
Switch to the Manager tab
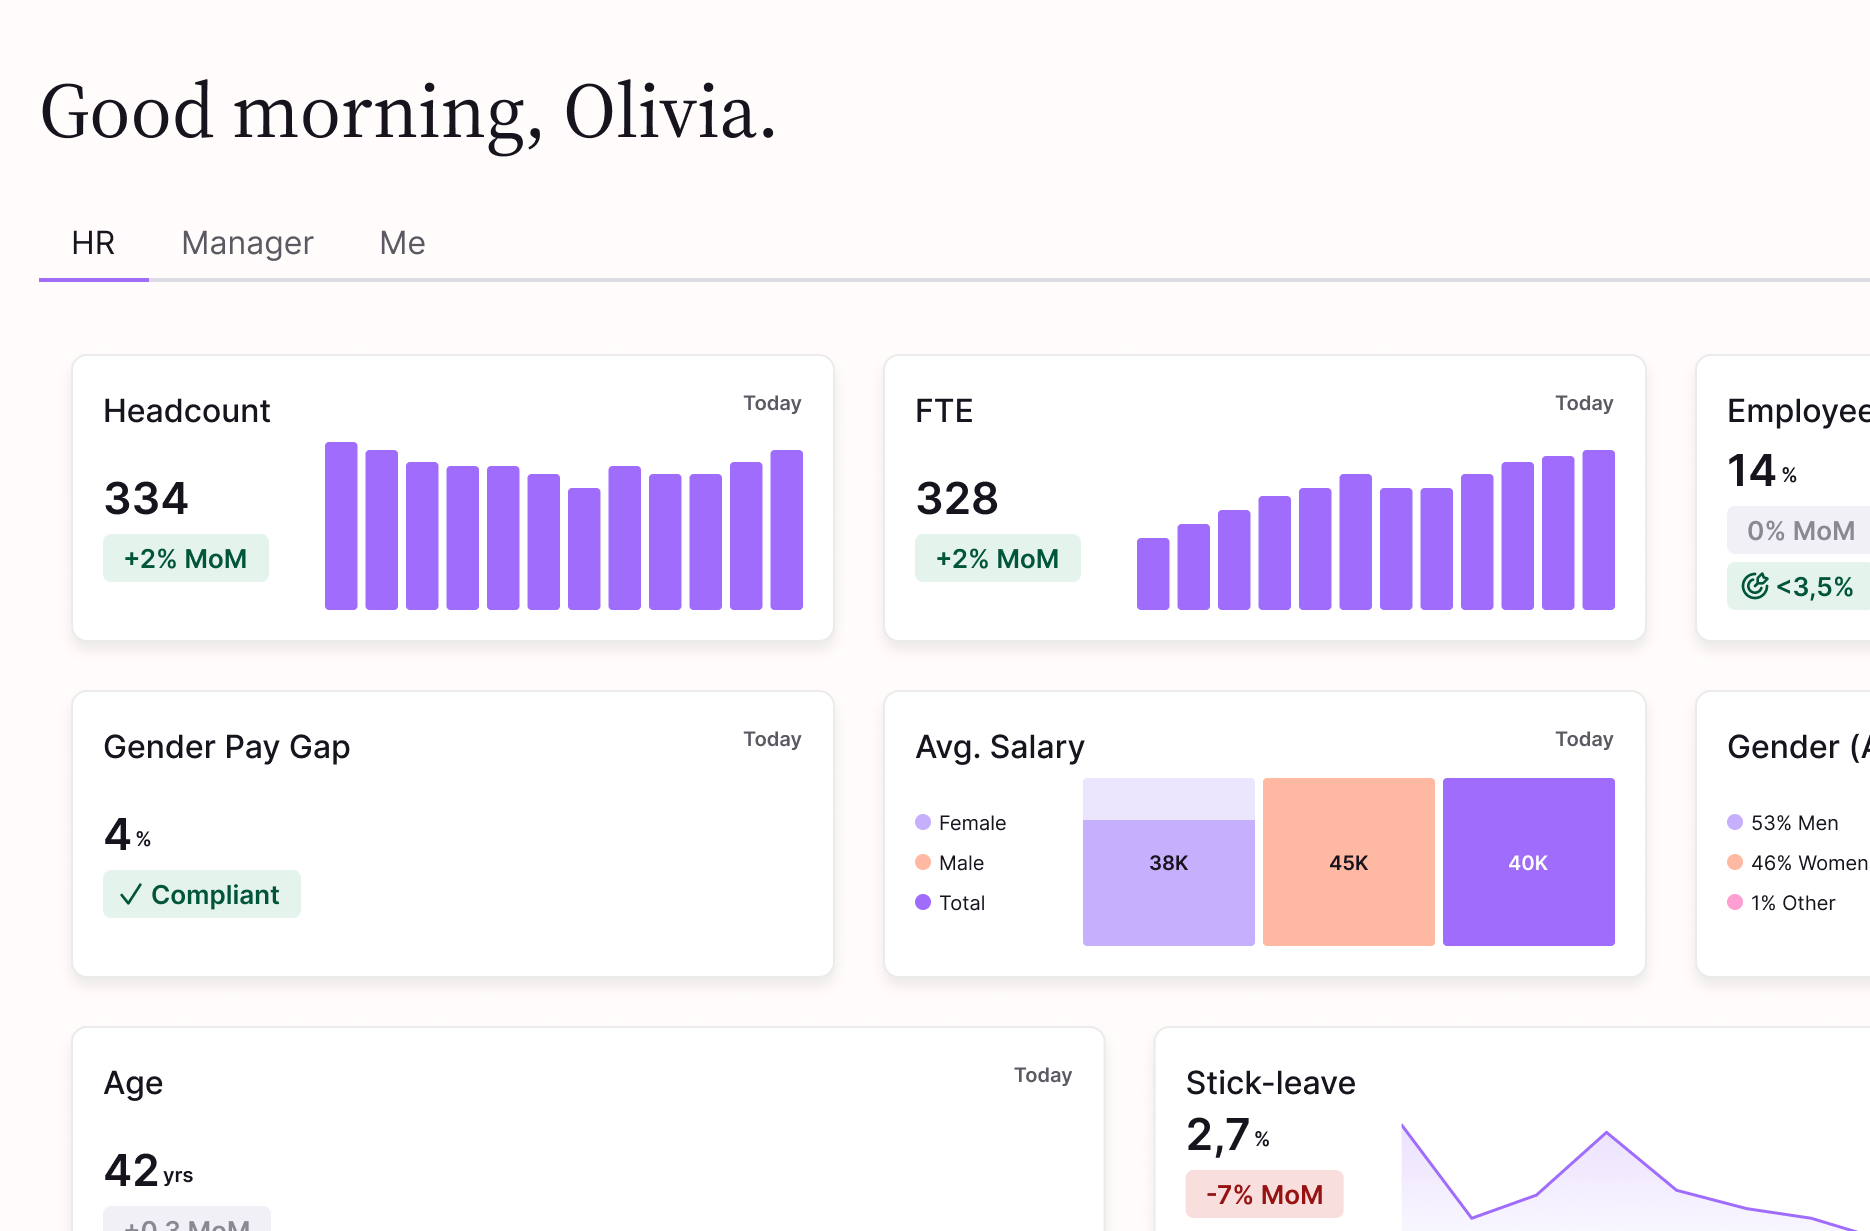246,243
